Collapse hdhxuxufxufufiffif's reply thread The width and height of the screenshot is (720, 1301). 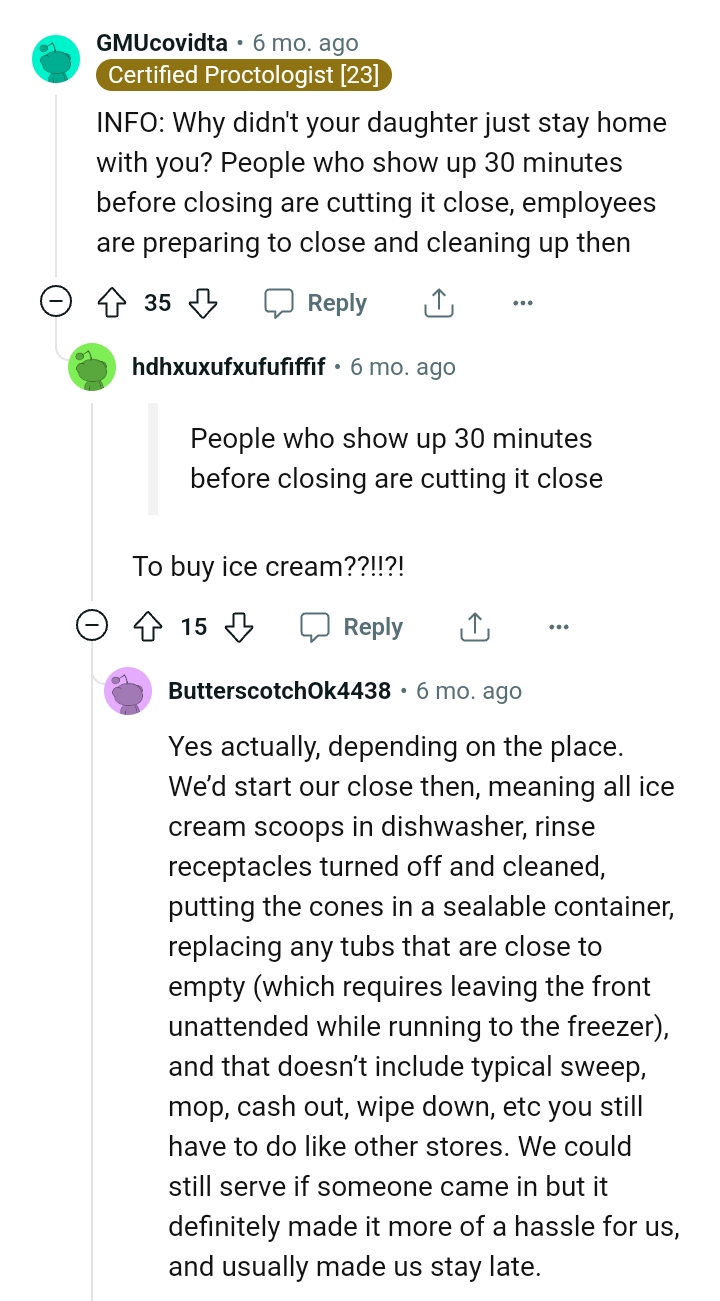92,627
